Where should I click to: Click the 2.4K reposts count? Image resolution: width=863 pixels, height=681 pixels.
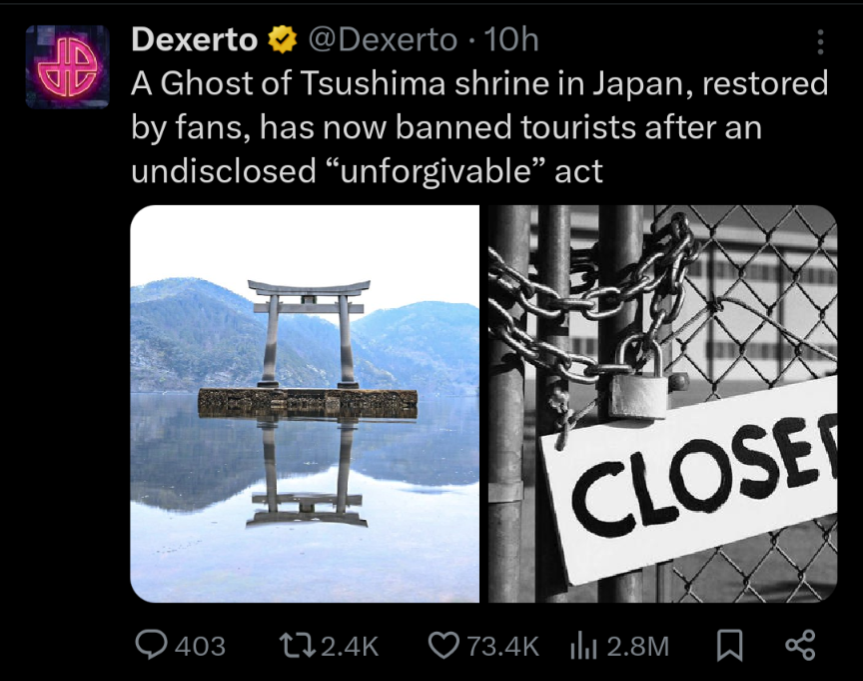click(350, 646)
